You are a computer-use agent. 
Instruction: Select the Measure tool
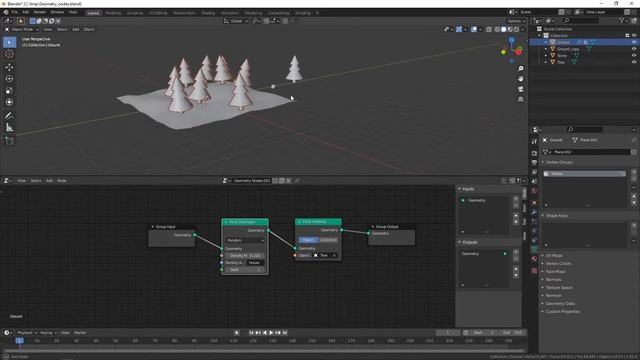(9, 128)
